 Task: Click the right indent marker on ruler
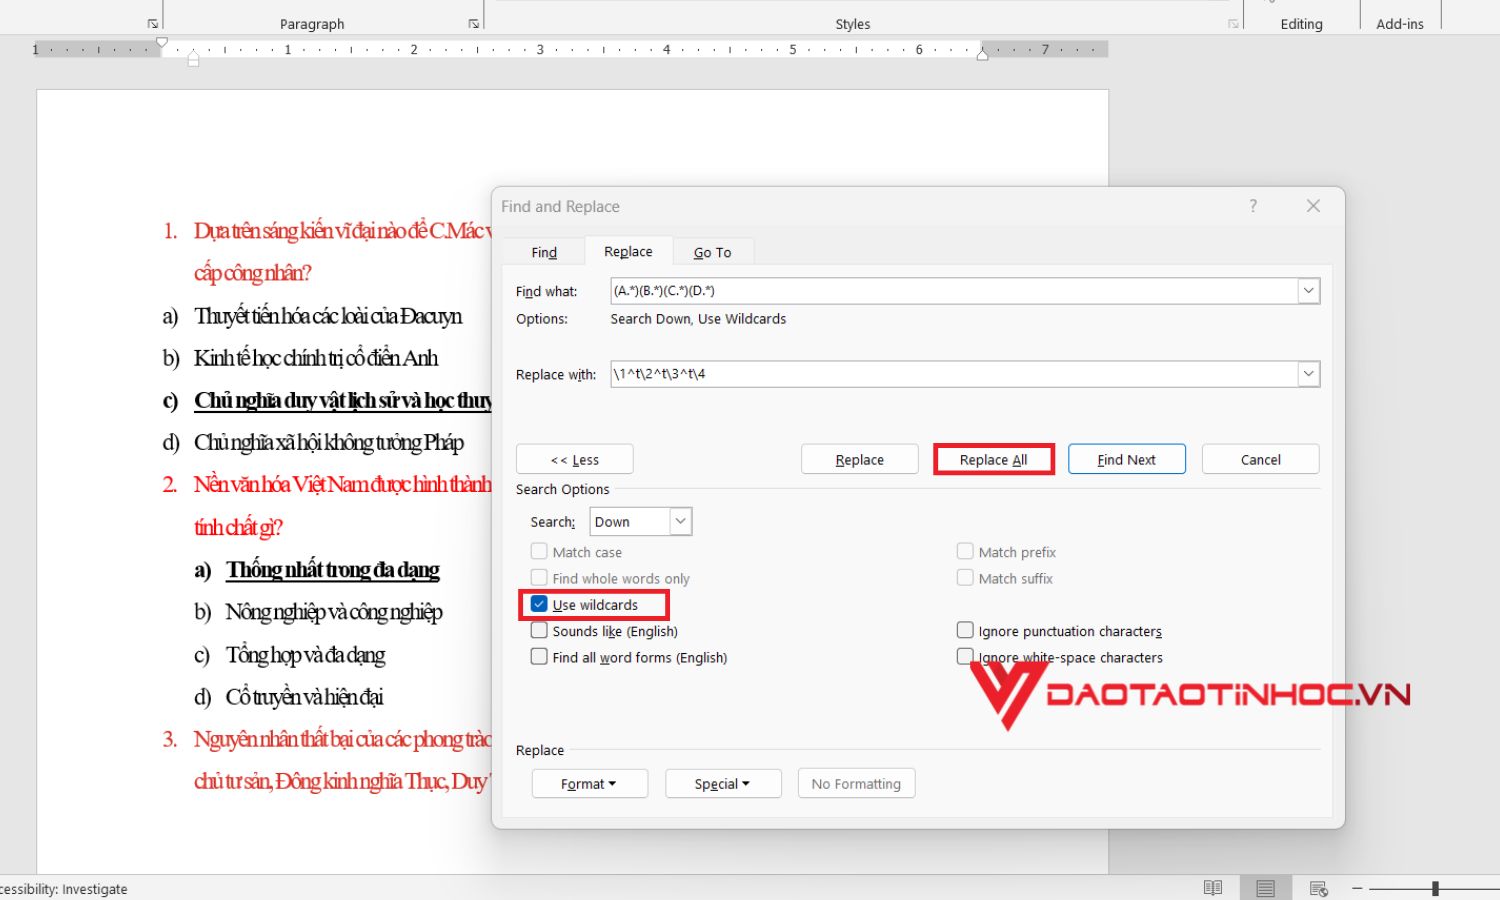[x=982, y=55]
